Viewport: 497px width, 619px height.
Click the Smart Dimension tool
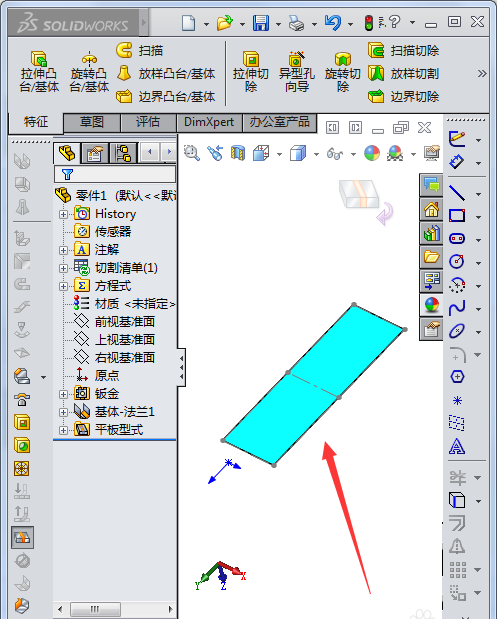click(457, 161)
